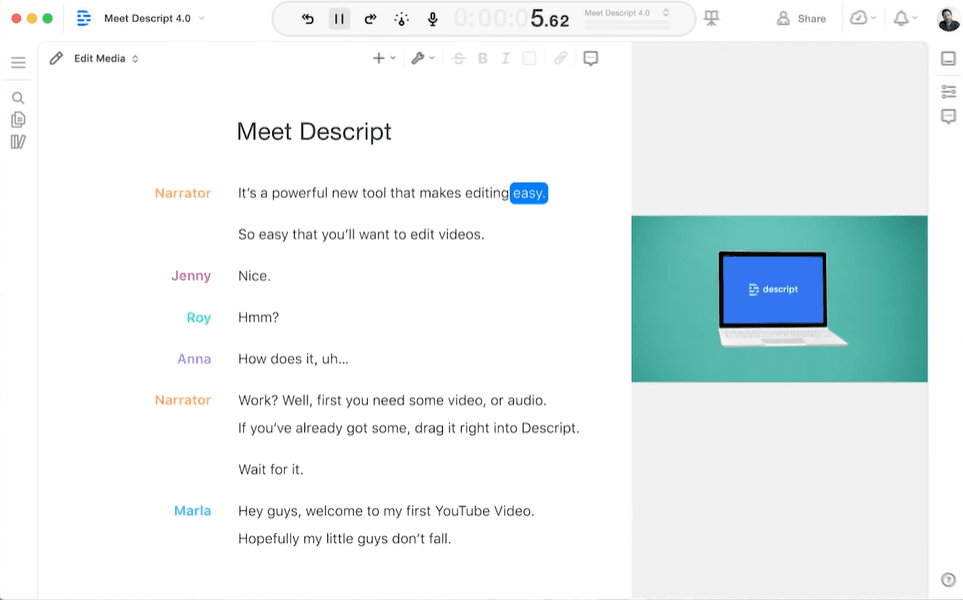
Task: Click the skip forward arrow icon
Action: 370,19
